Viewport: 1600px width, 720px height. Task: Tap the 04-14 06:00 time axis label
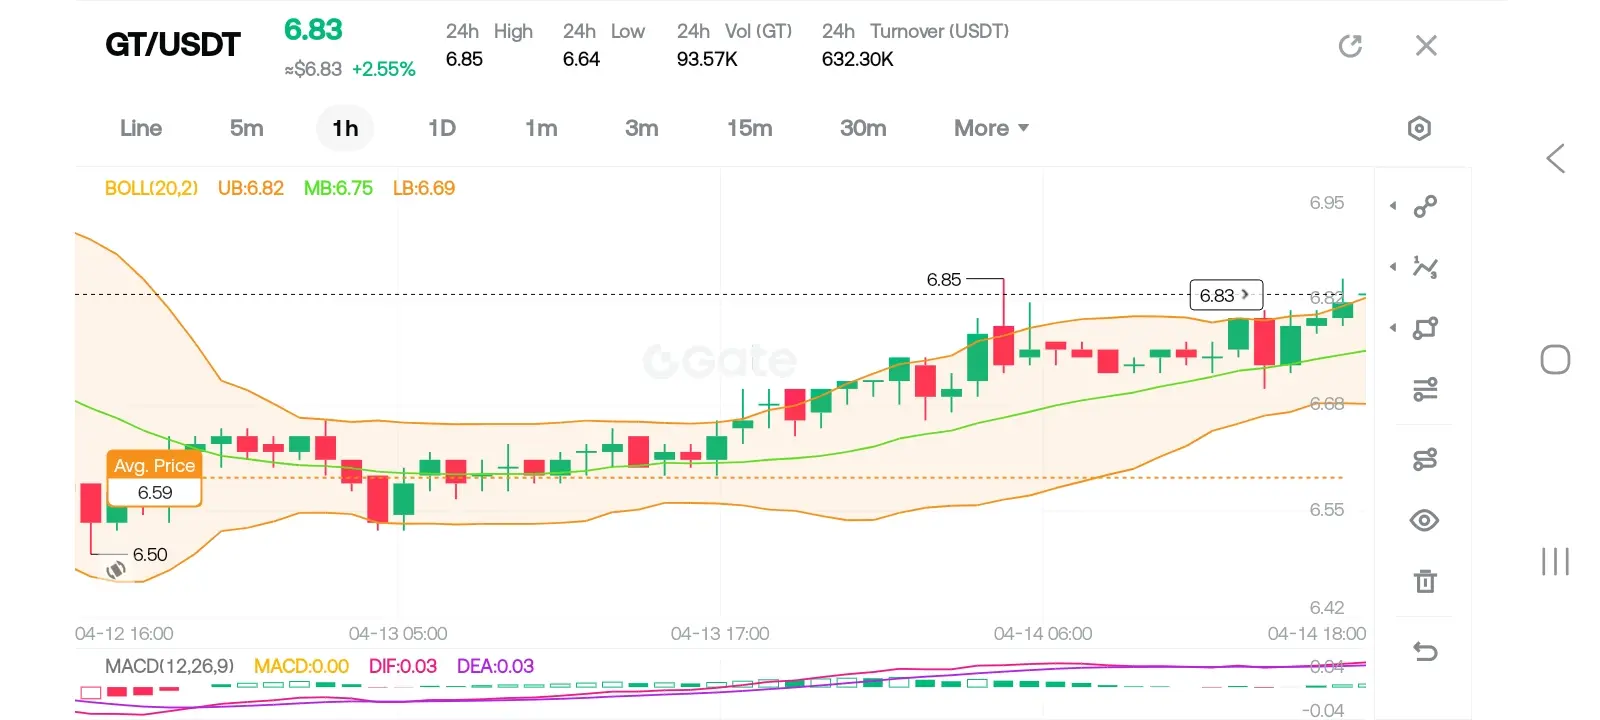coord(1043,634)
